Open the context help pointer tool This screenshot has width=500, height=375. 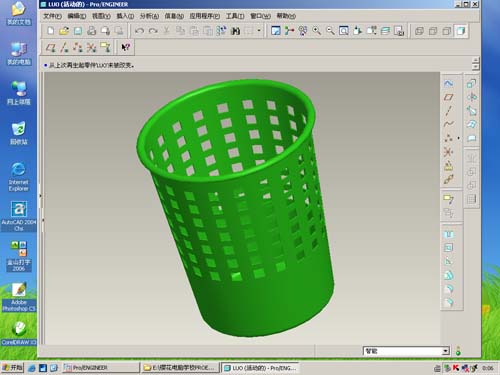125,47
